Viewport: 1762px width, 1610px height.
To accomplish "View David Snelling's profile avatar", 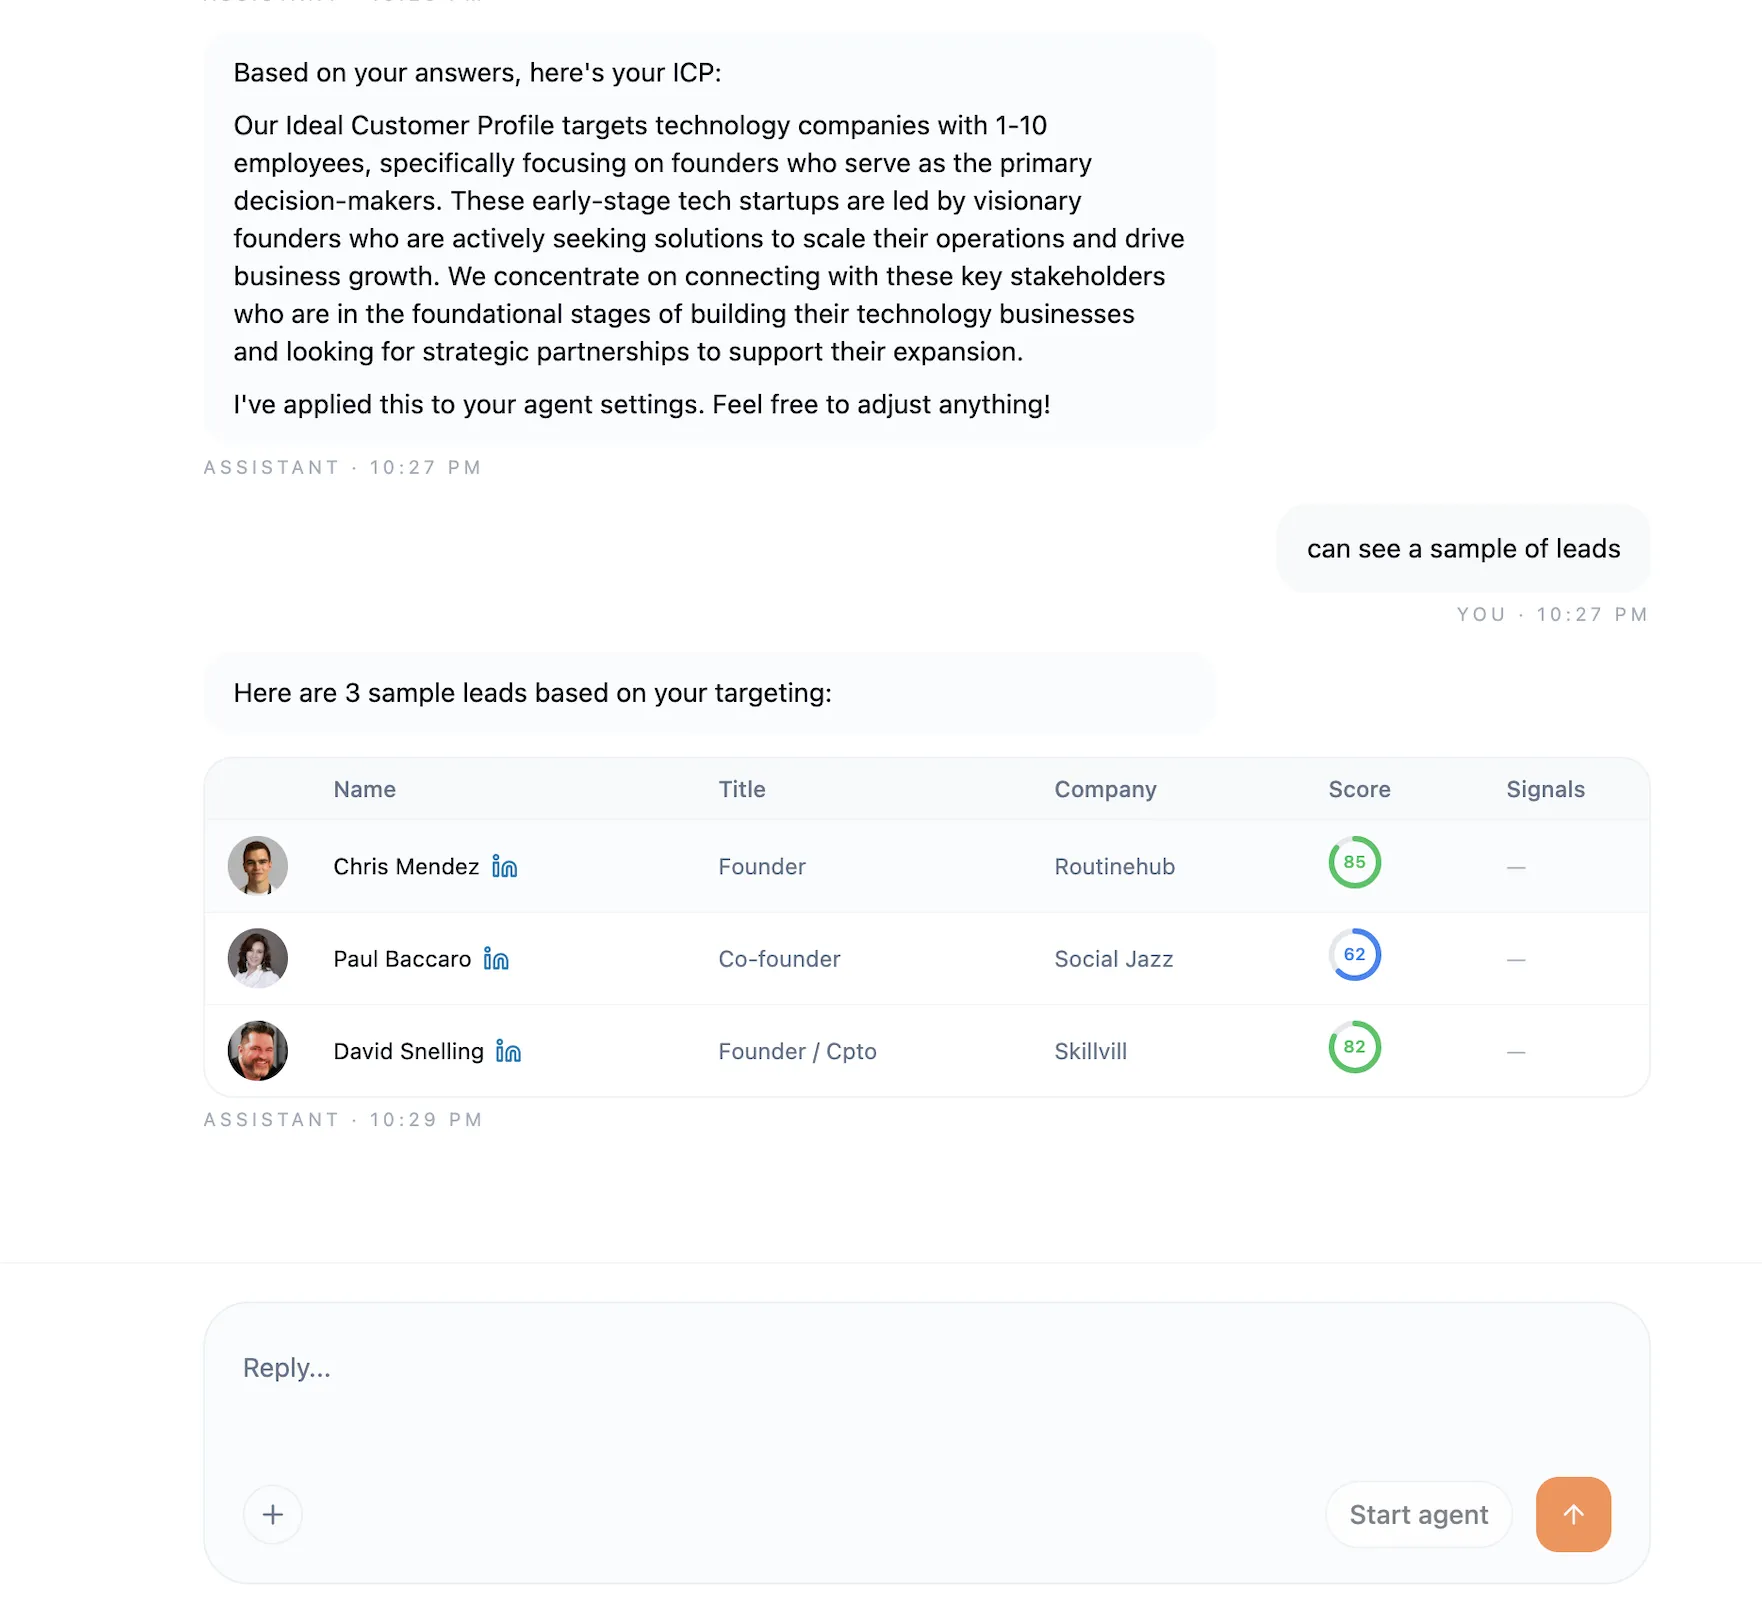I will point(257,1051).
